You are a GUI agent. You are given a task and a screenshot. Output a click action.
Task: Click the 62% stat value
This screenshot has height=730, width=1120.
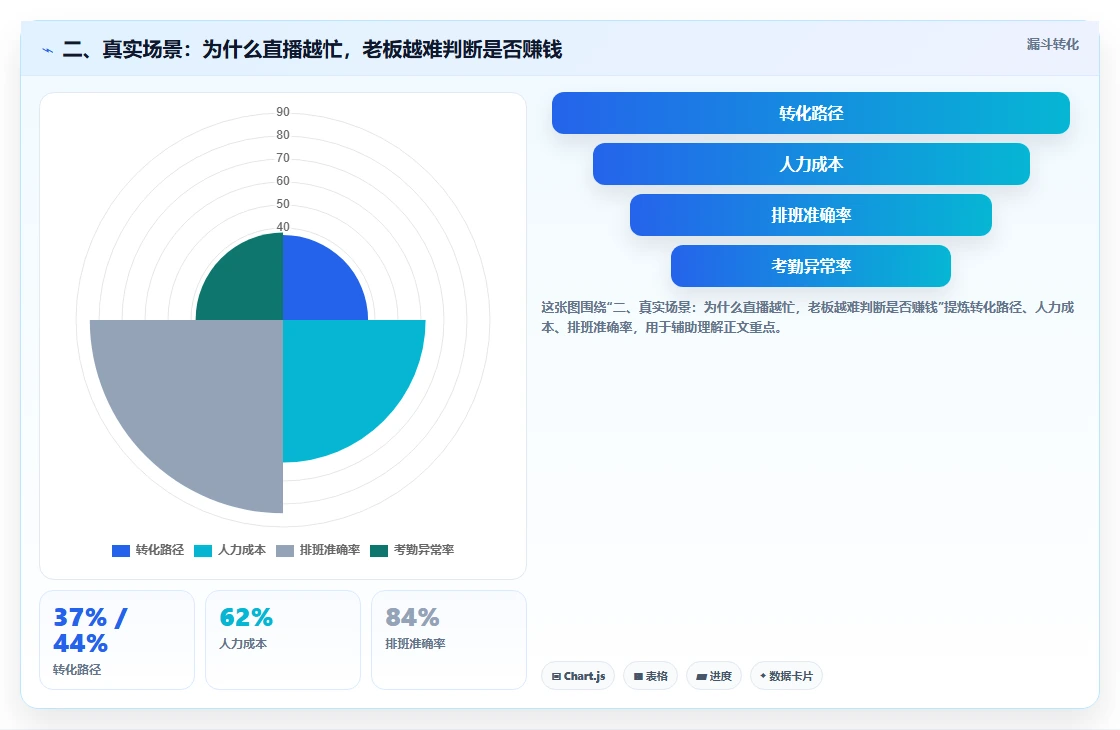pos(246,617)
